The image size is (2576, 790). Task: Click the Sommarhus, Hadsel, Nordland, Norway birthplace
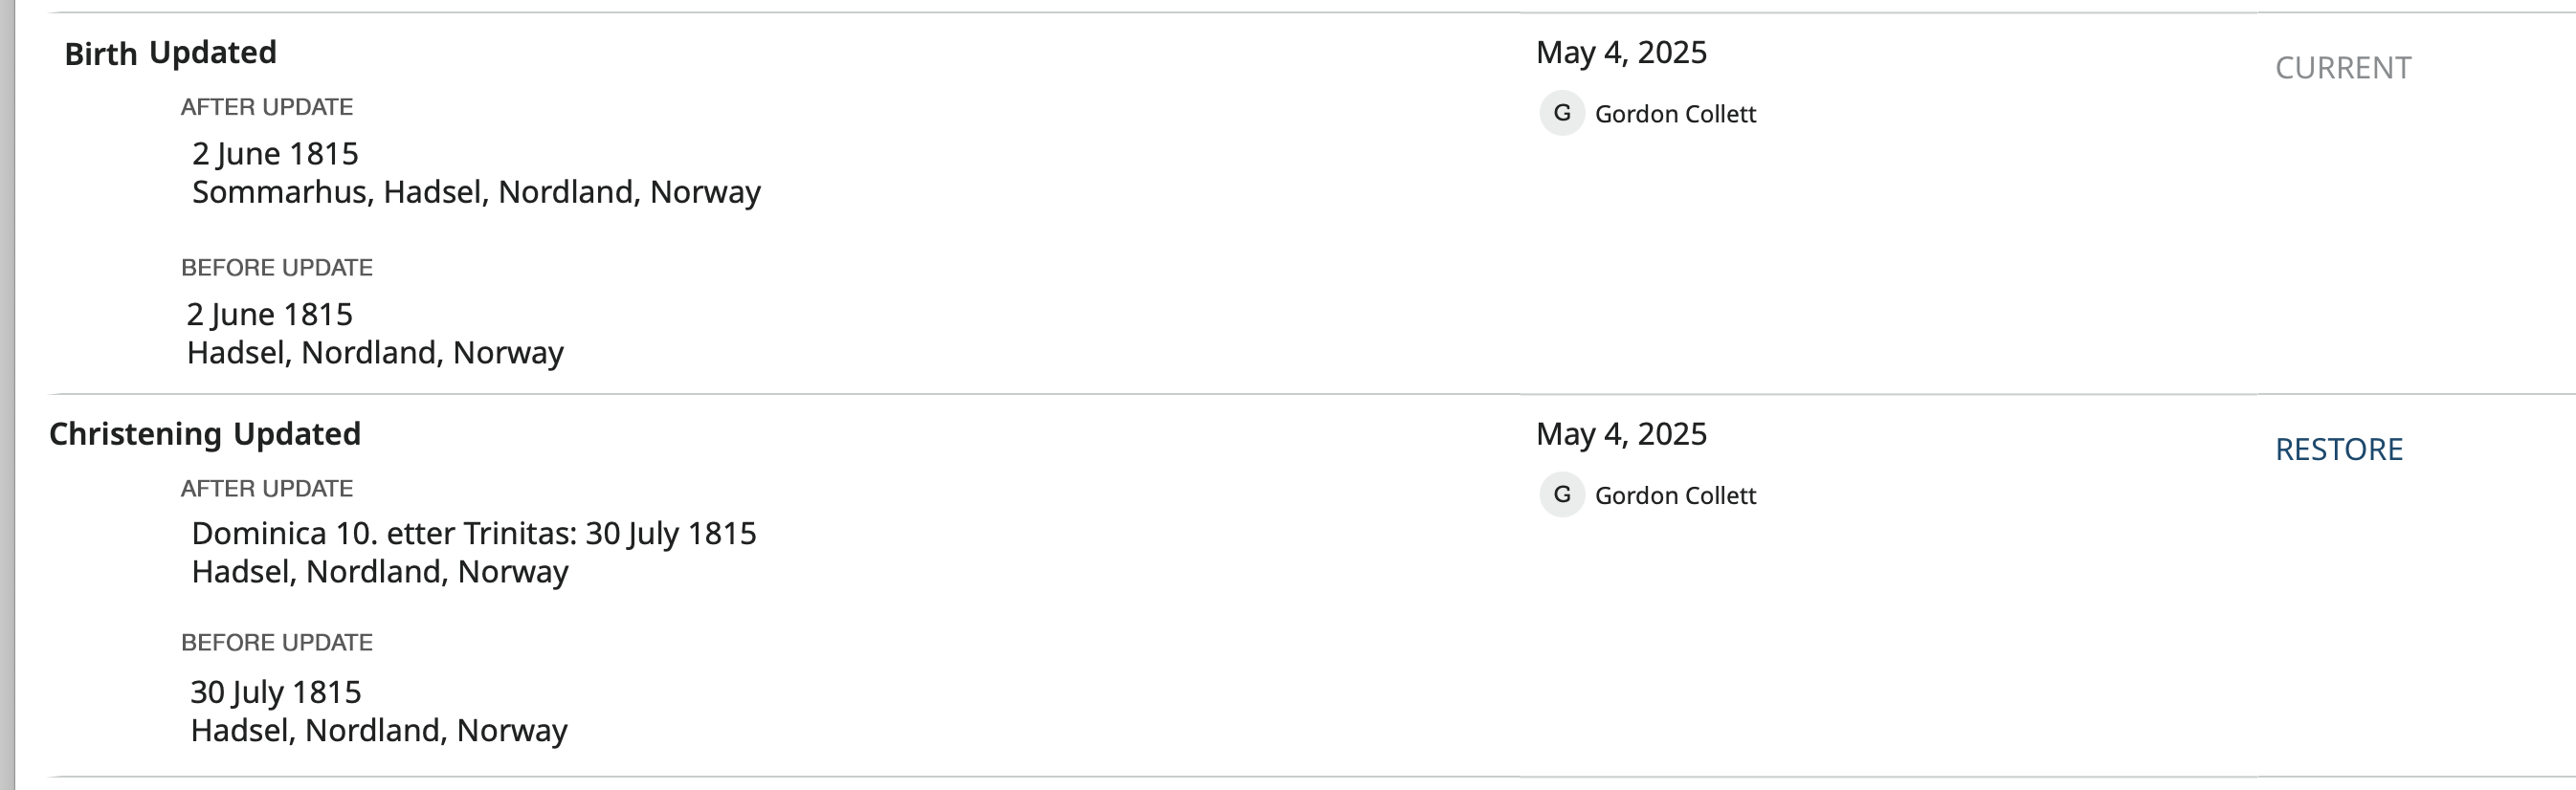[476, 192]
